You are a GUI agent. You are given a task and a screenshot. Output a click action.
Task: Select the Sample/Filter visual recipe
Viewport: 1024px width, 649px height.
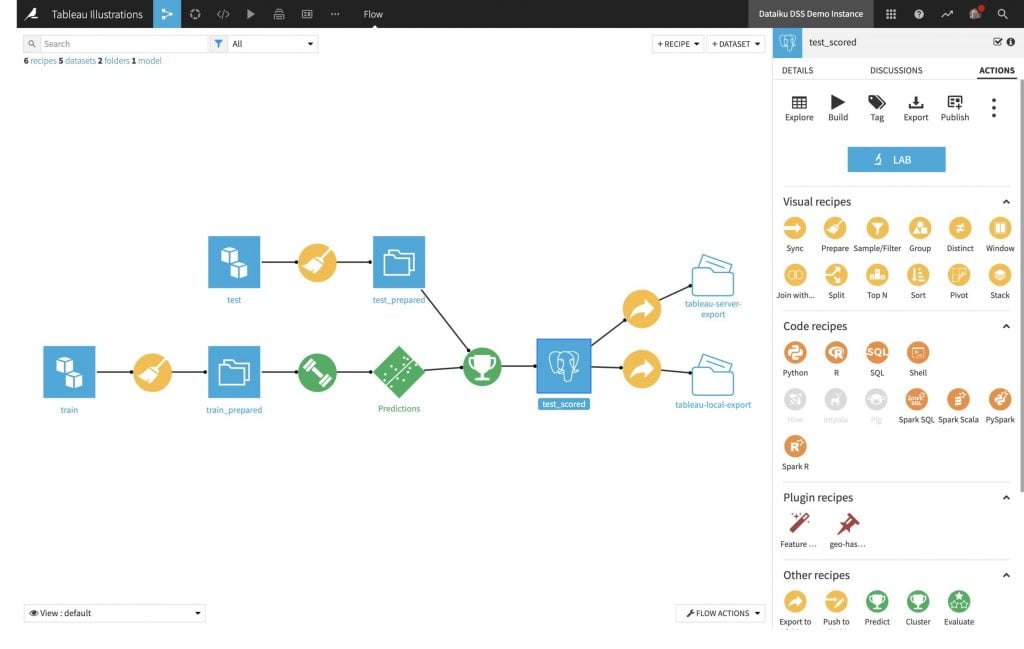point(877,229)
